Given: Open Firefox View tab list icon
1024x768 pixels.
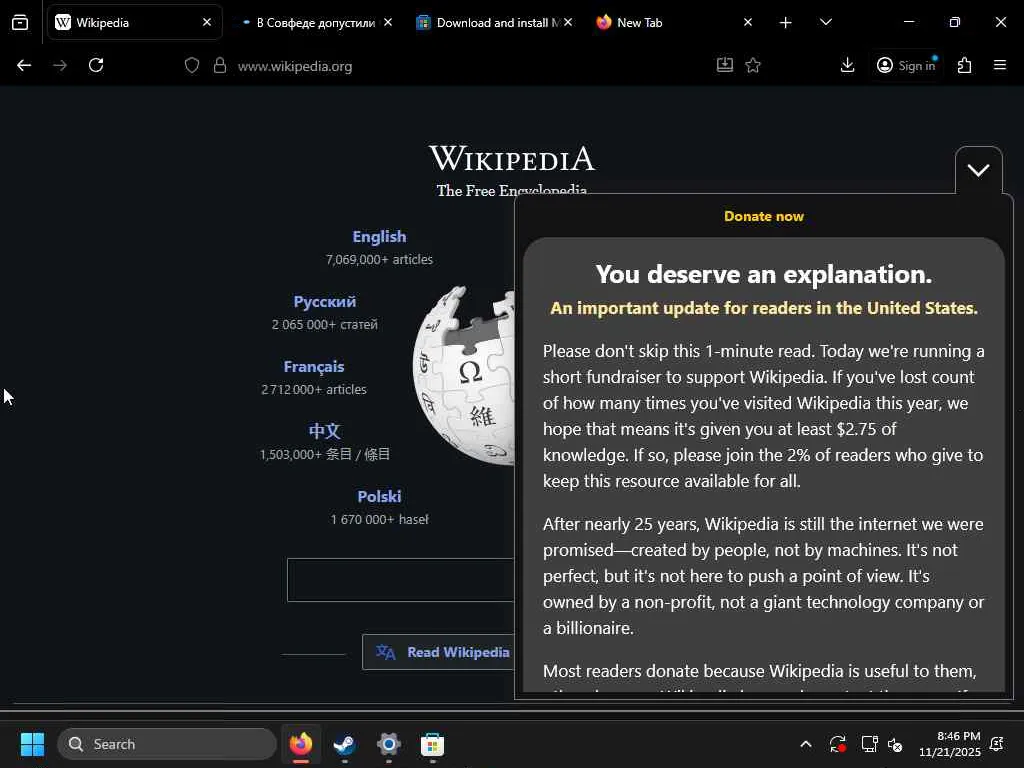Looking at the screenshot, I should coord(20,23).
